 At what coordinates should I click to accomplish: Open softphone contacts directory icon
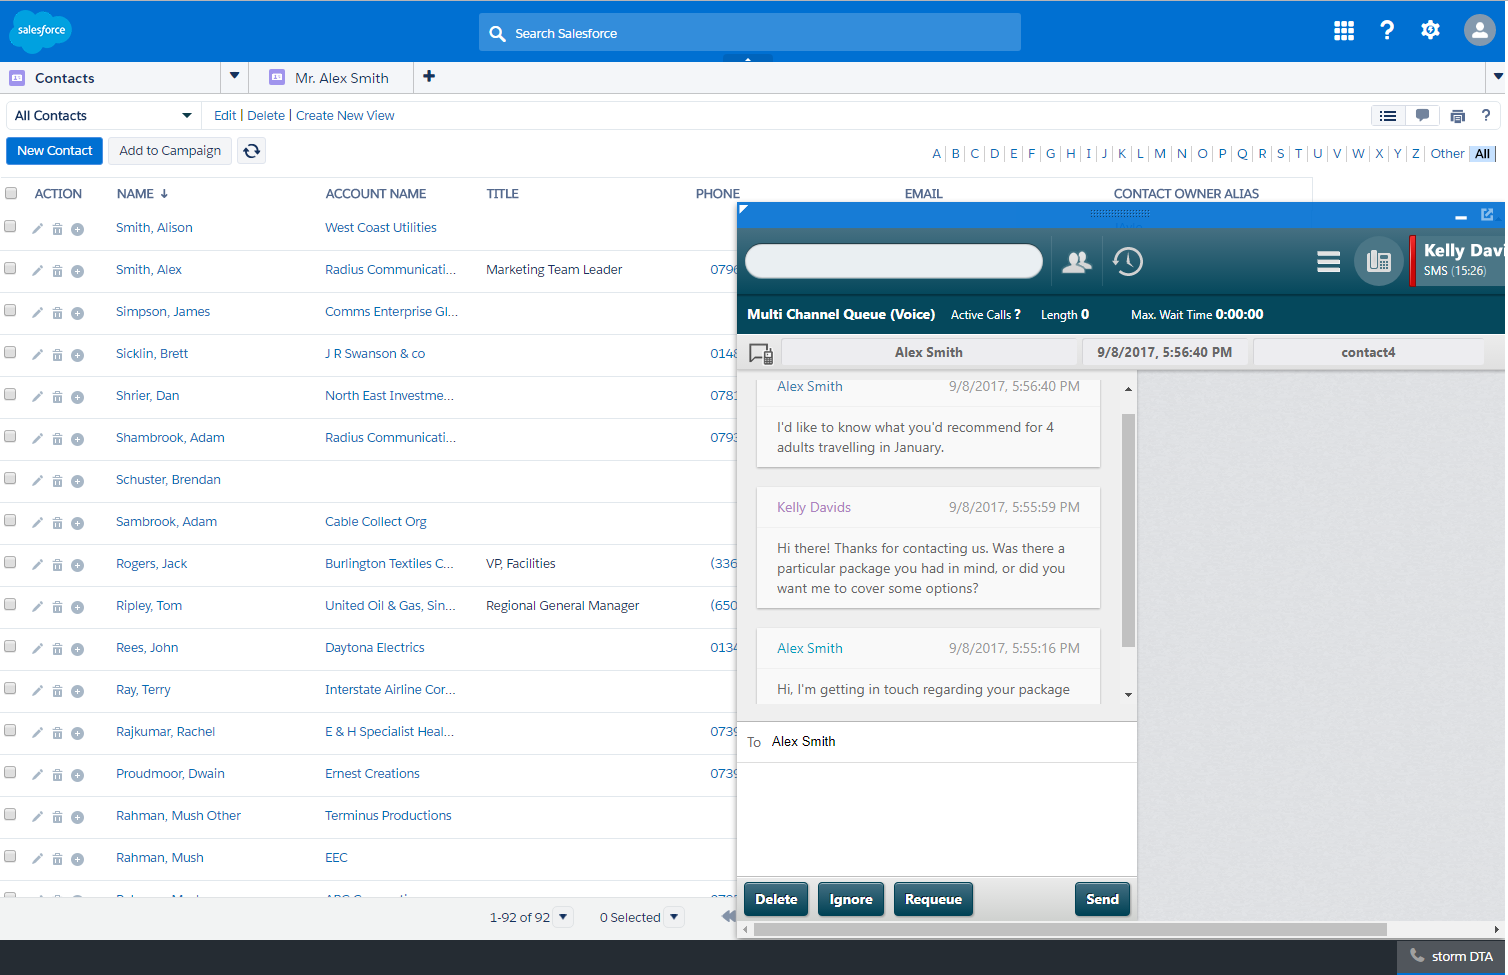tap(1077, 262)
